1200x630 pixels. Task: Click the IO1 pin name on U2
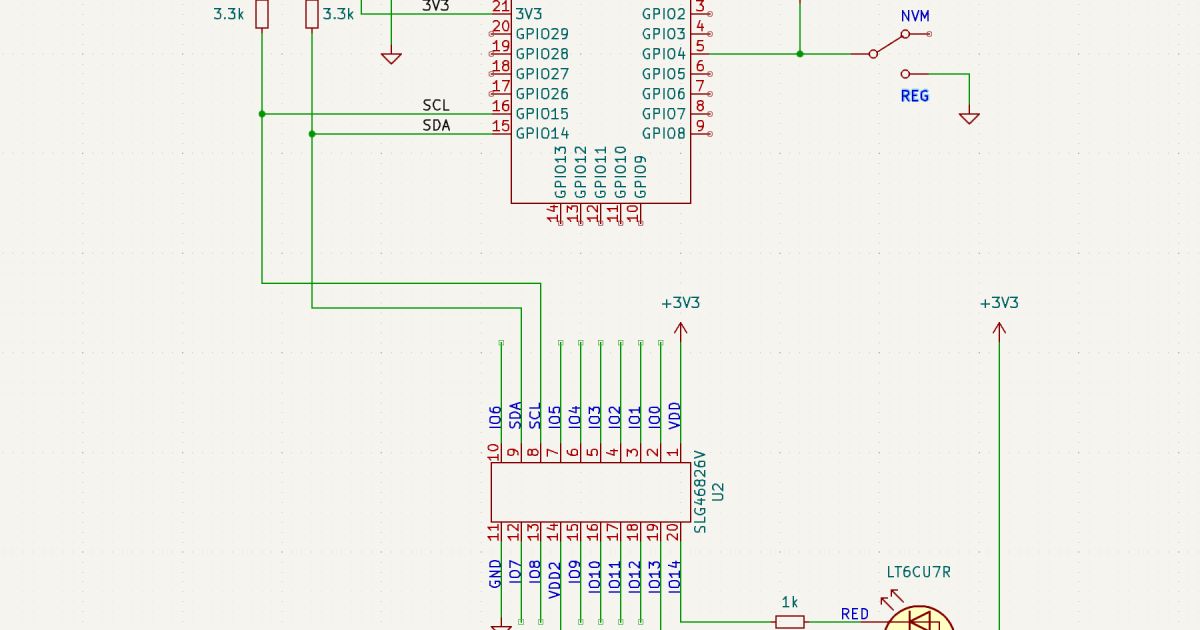634,418
